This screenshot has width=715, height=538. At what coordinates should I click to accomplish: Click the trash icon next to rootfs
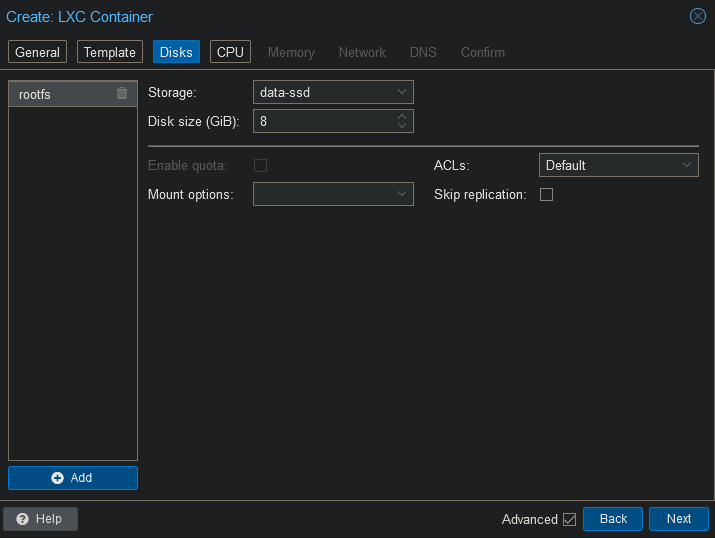click(x=122, y=94)
